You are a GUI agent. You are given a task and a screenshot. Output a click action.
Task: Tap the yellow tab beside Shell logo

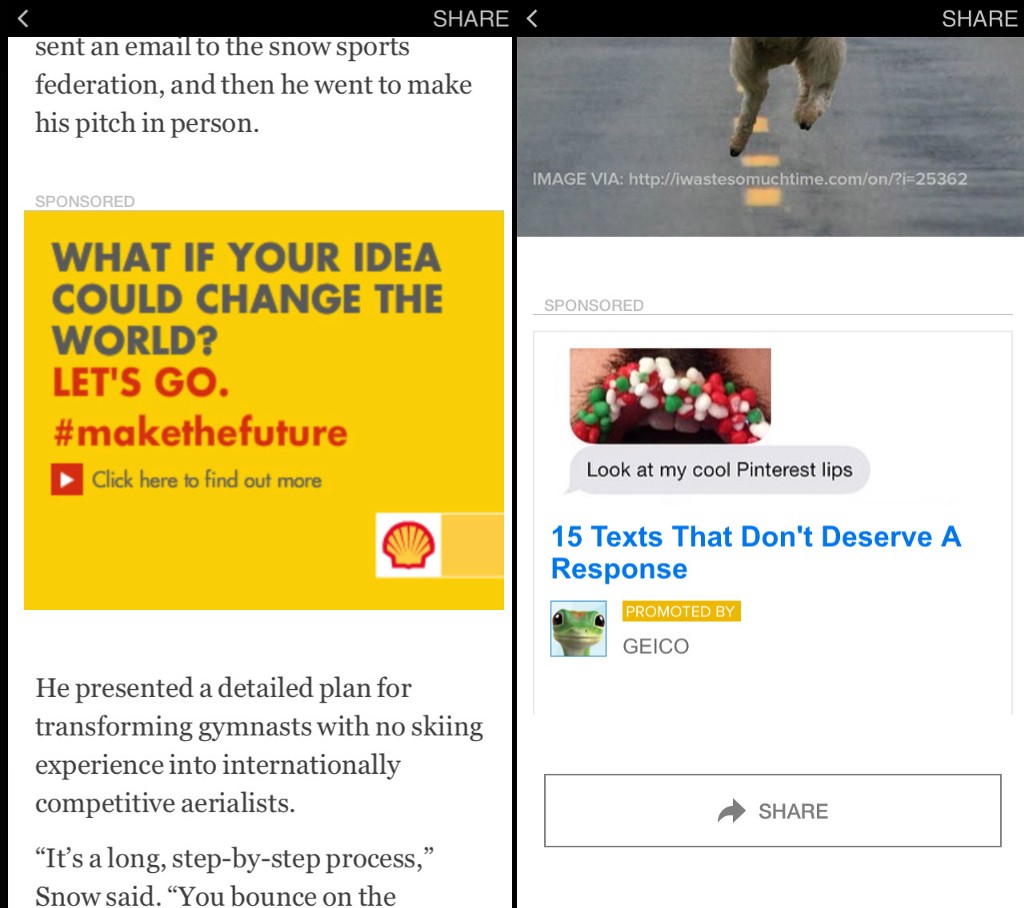point(472,545)
